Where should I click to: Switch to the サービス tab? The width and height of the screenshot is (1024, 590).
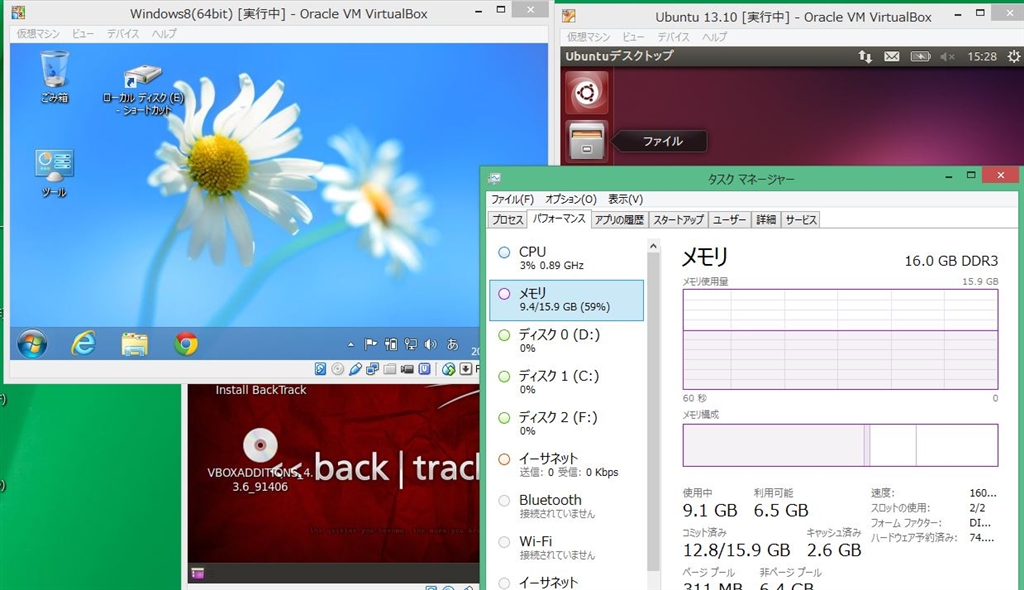[x=801, y=220]
